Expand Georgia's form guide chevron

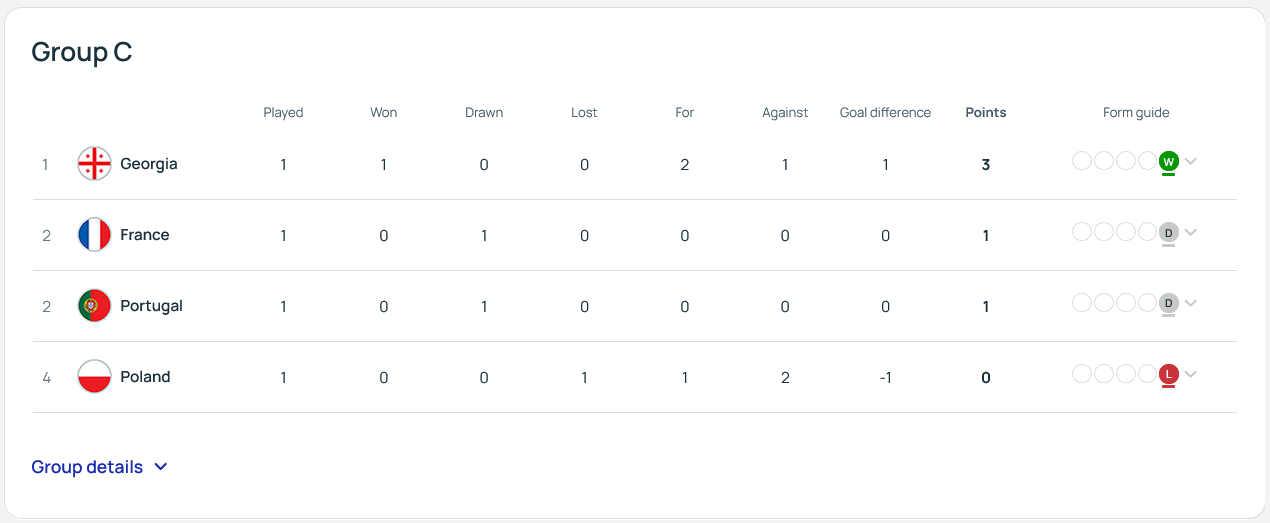point(1190,161)
